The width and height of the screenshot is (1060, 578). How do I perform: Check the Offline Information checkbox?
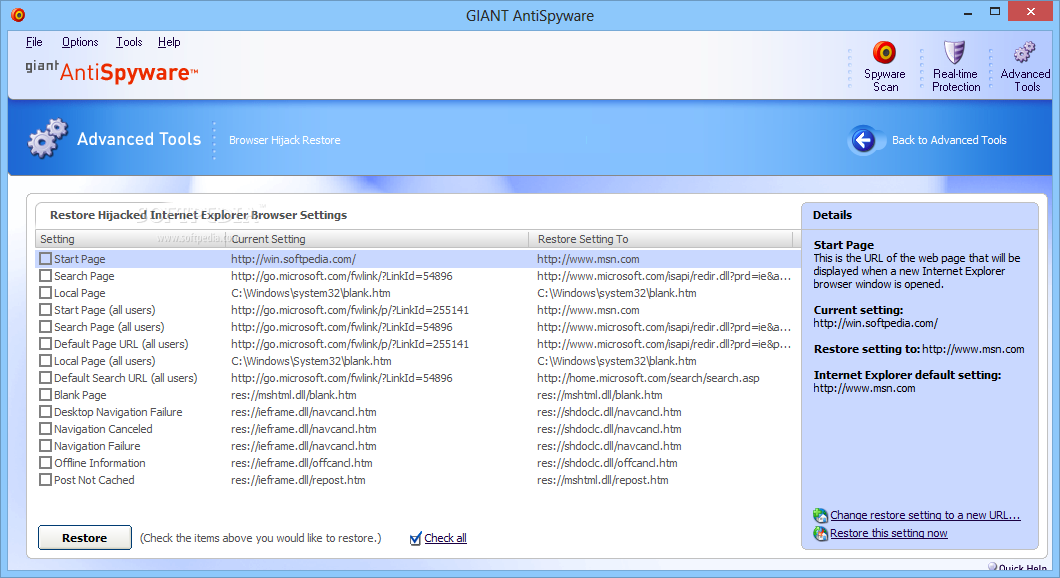45,463
